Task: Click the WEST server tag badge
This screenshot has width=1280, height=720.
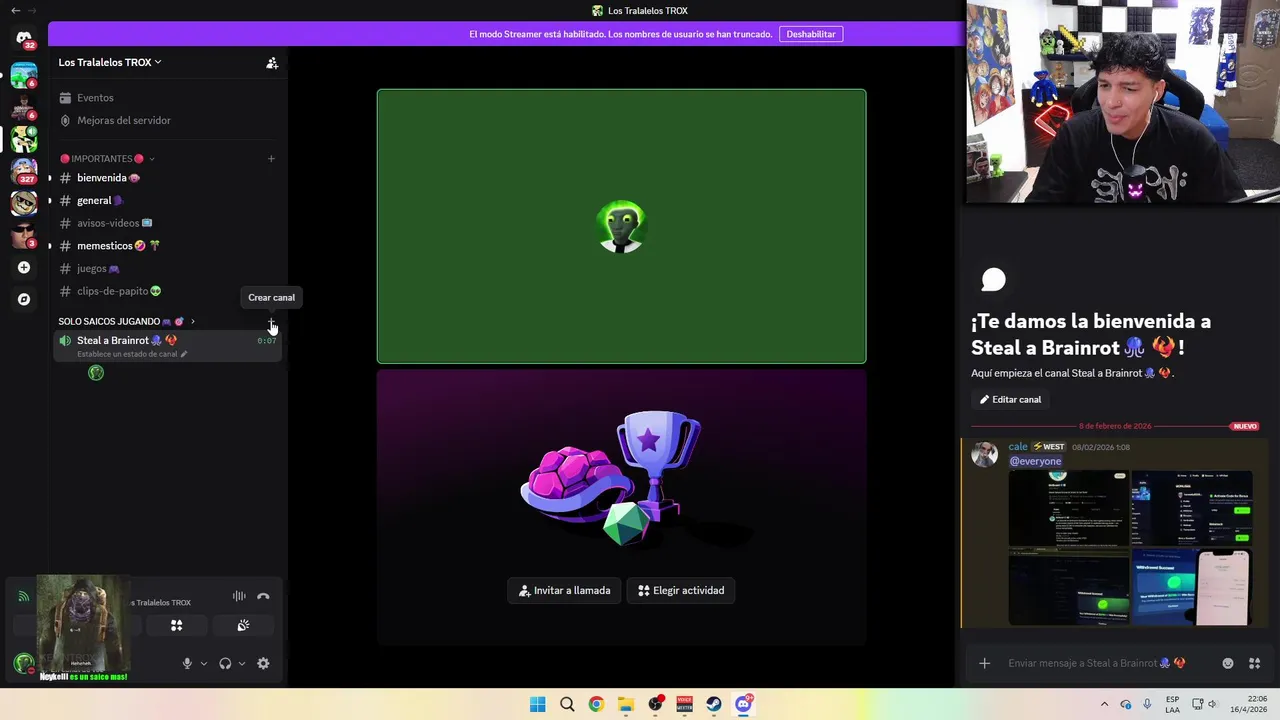Action: pyautogui.click(x=1049, y=447)
